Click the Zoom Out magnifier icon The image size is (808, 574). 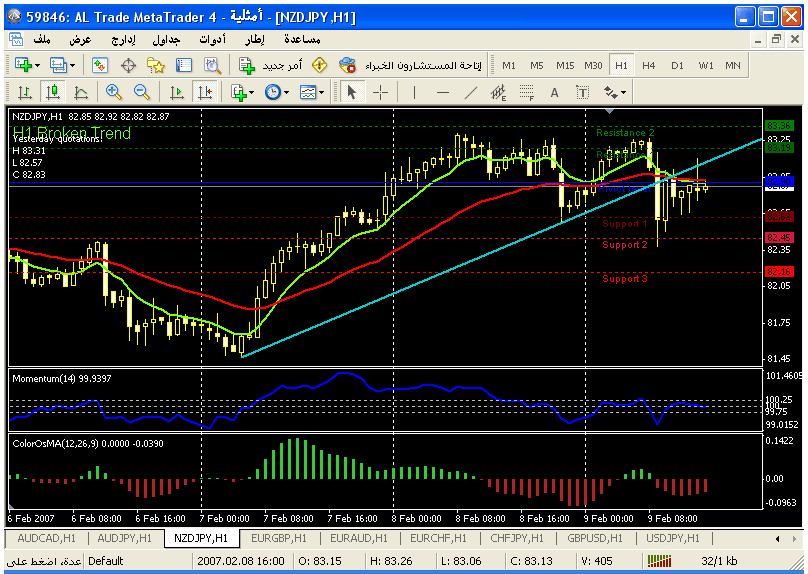(142, 92)
